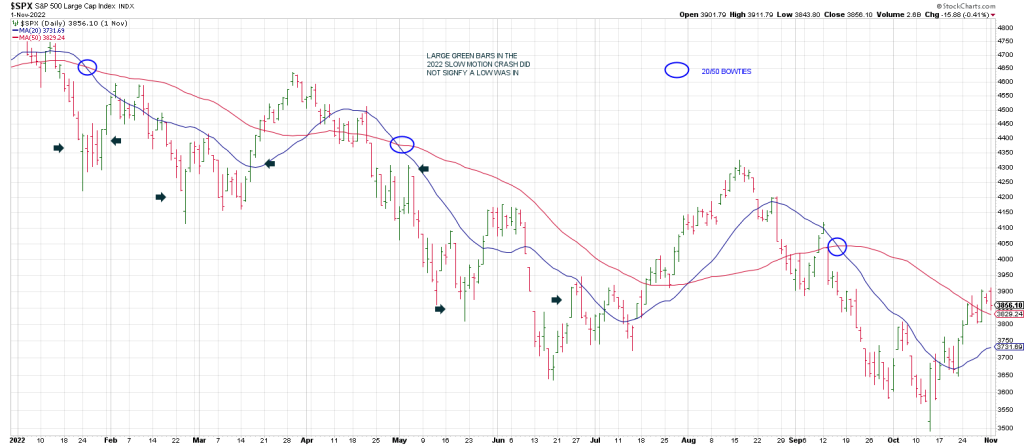The image size is (1024, 446).
Task: Click the bowtie circle at early May
Action: point(401,144)
